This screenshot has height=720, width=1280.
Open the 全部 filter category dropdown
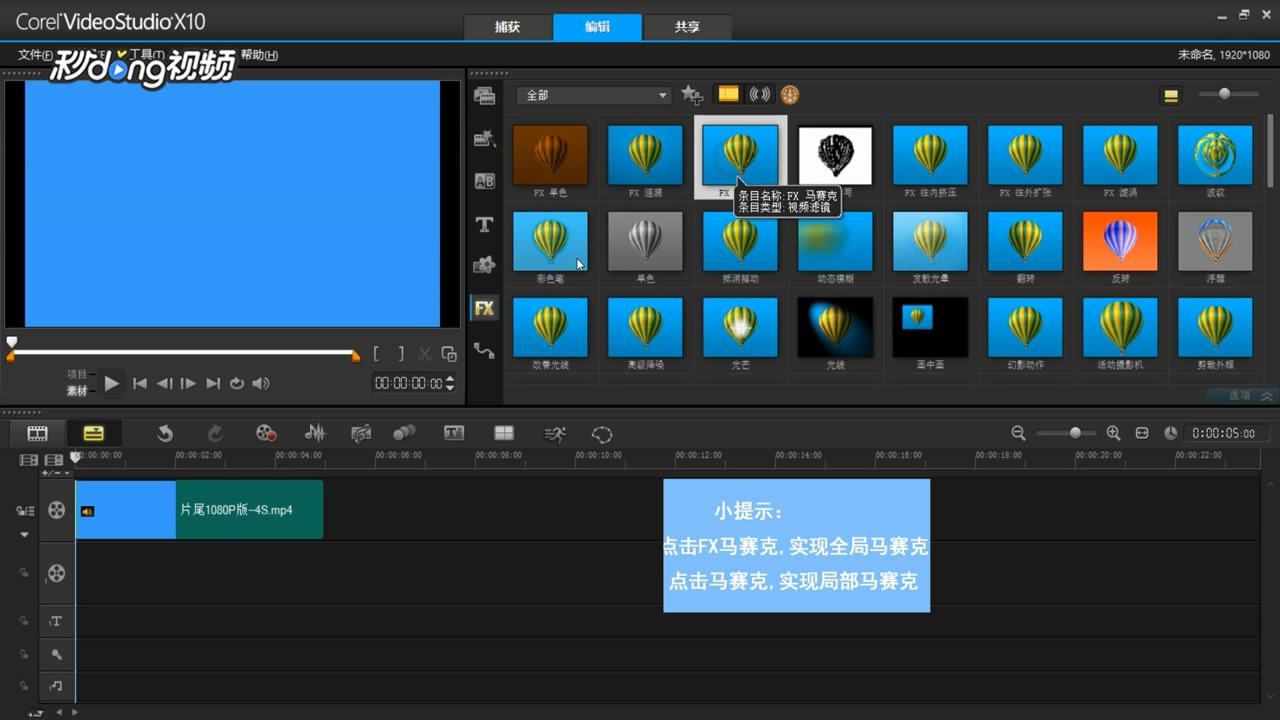coord(594,95)
